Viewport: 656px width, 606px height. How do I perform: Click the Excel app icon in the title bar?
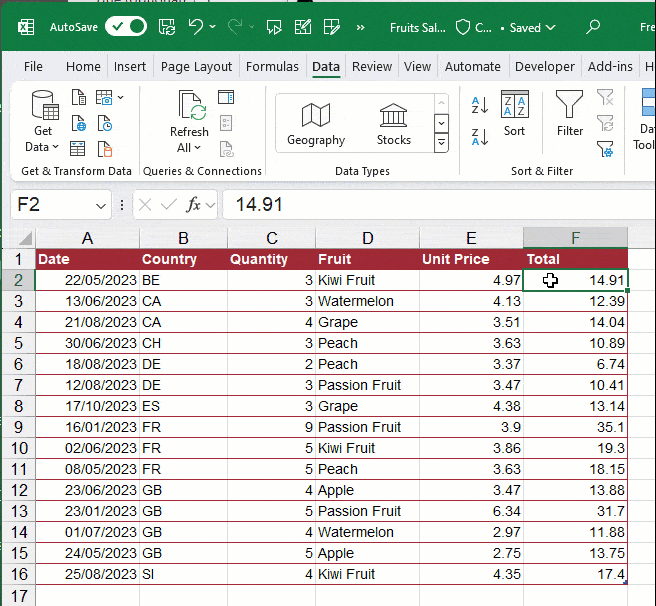(26, 28)
